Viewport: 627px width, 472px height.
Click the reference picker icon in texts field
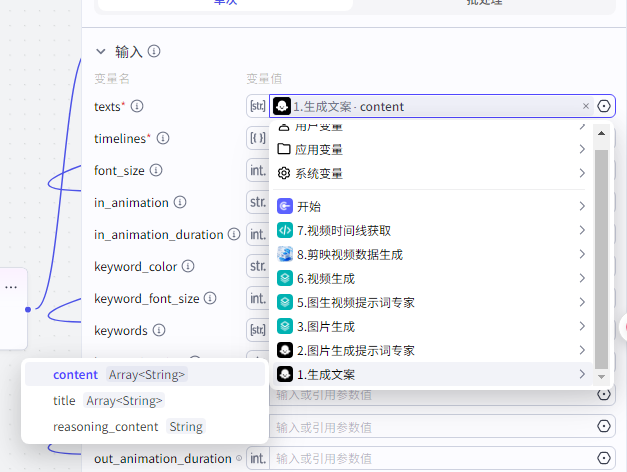[604, 106]
